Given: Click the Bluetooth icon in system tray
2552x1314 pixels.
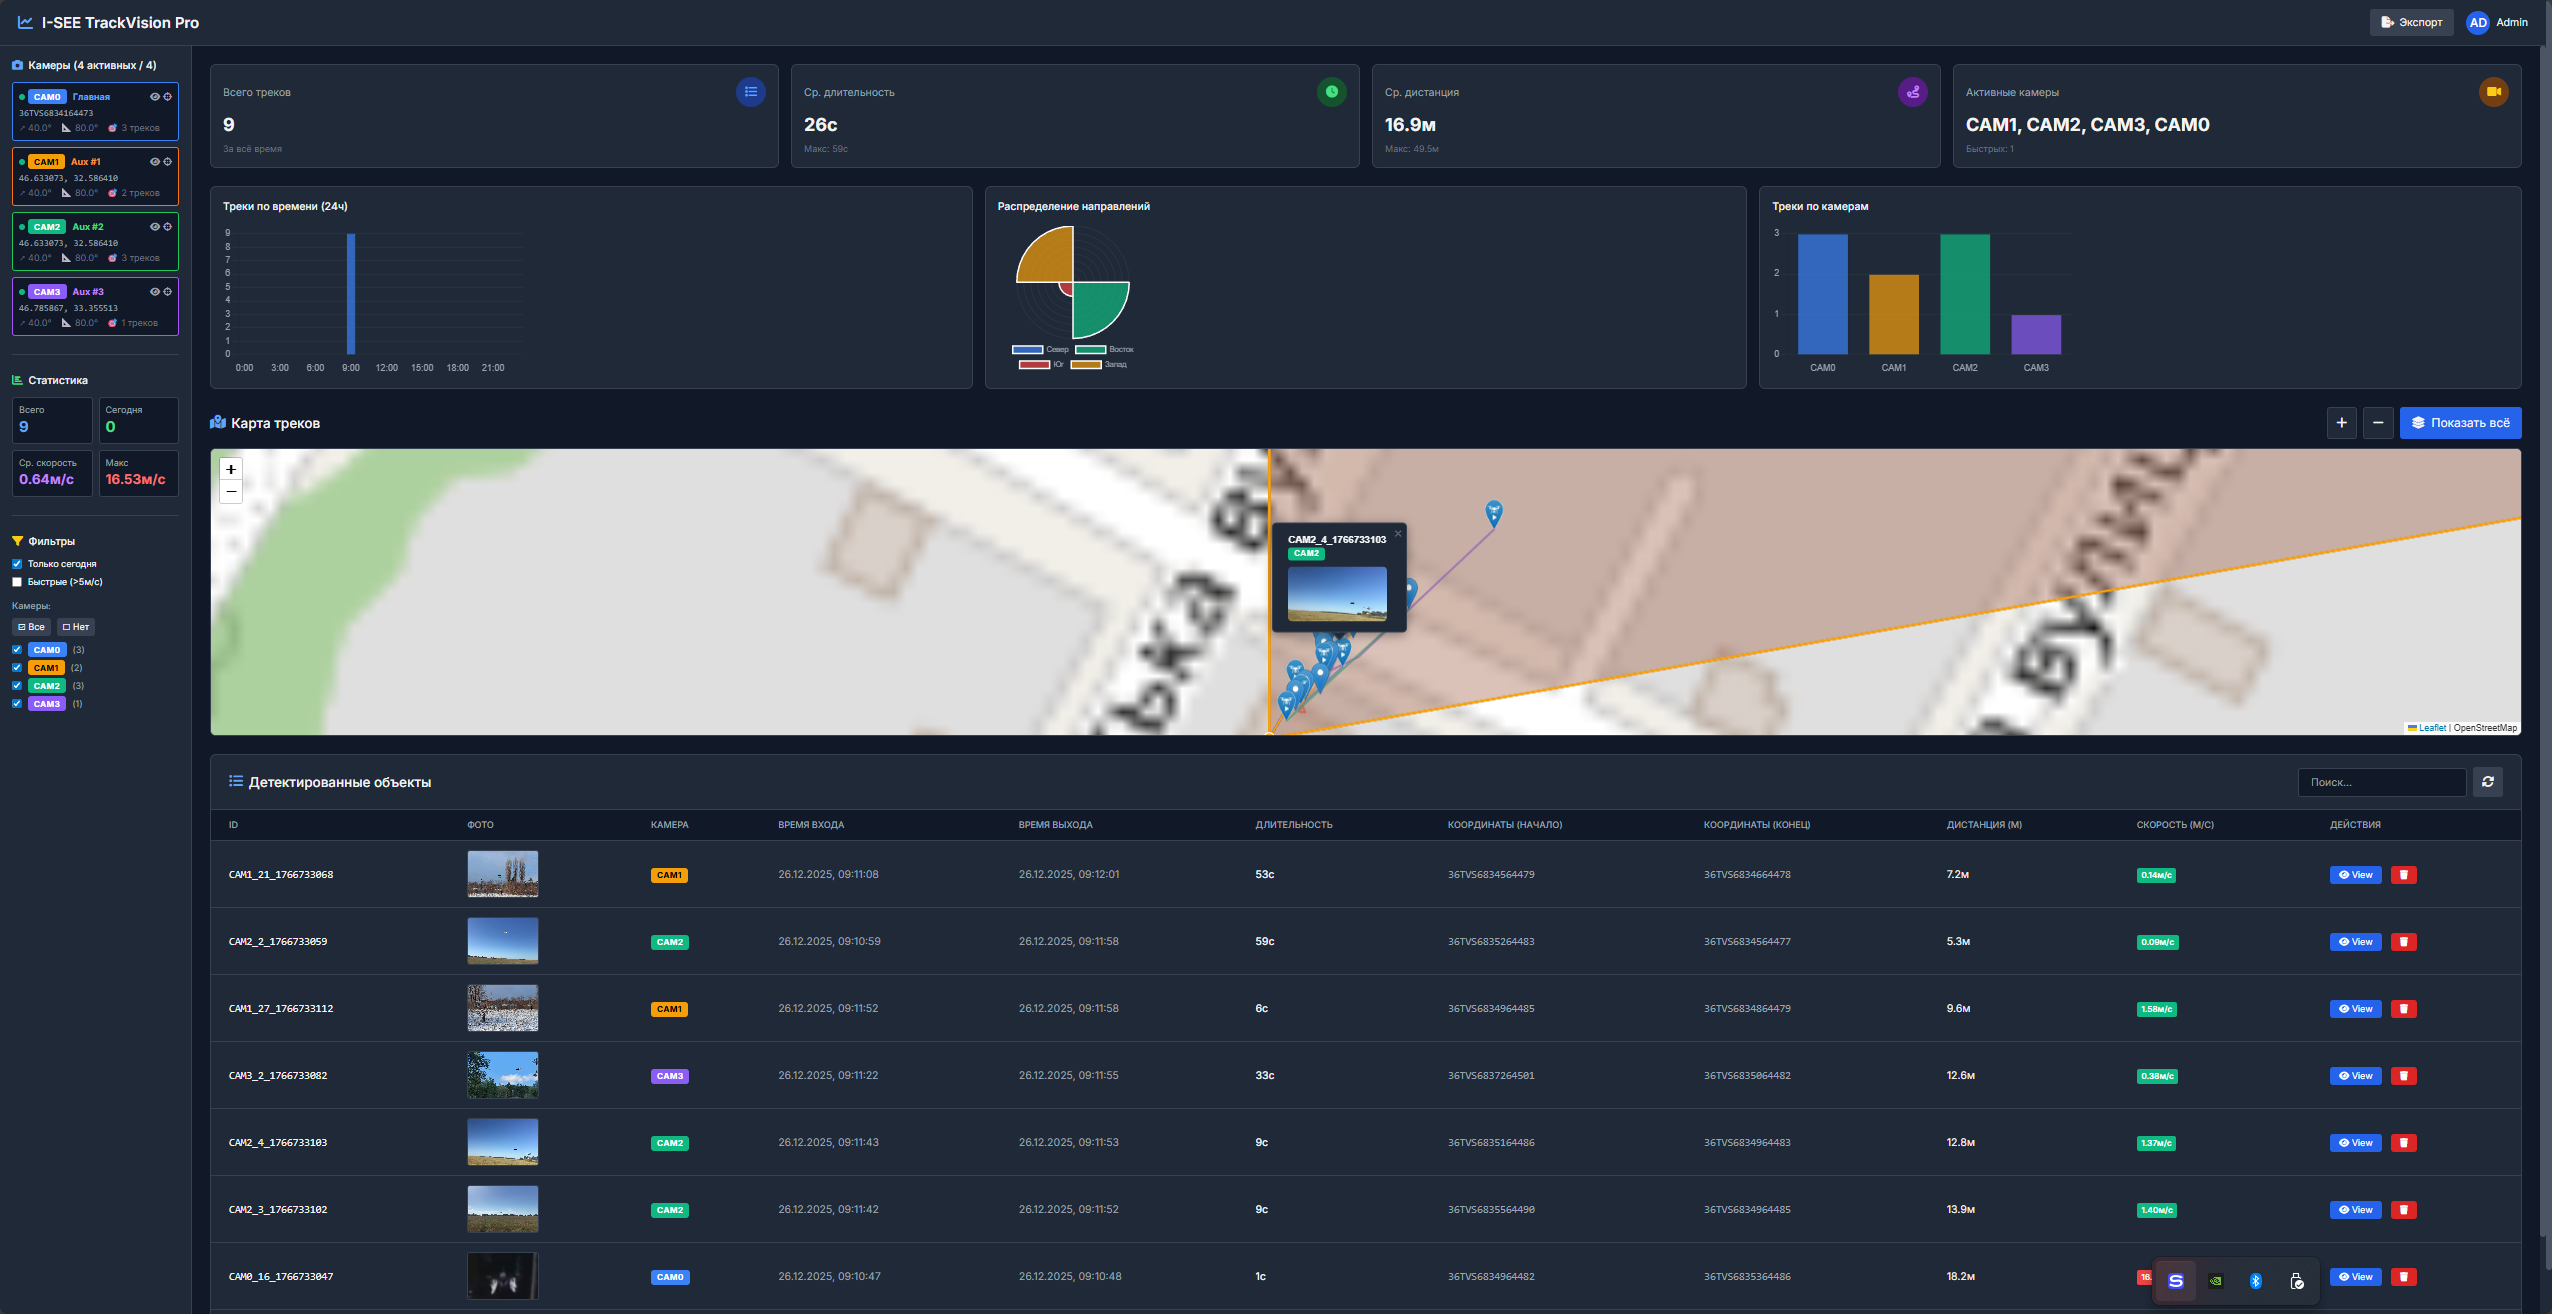Looking at the screenshot, I should tap(2255, 1281).
